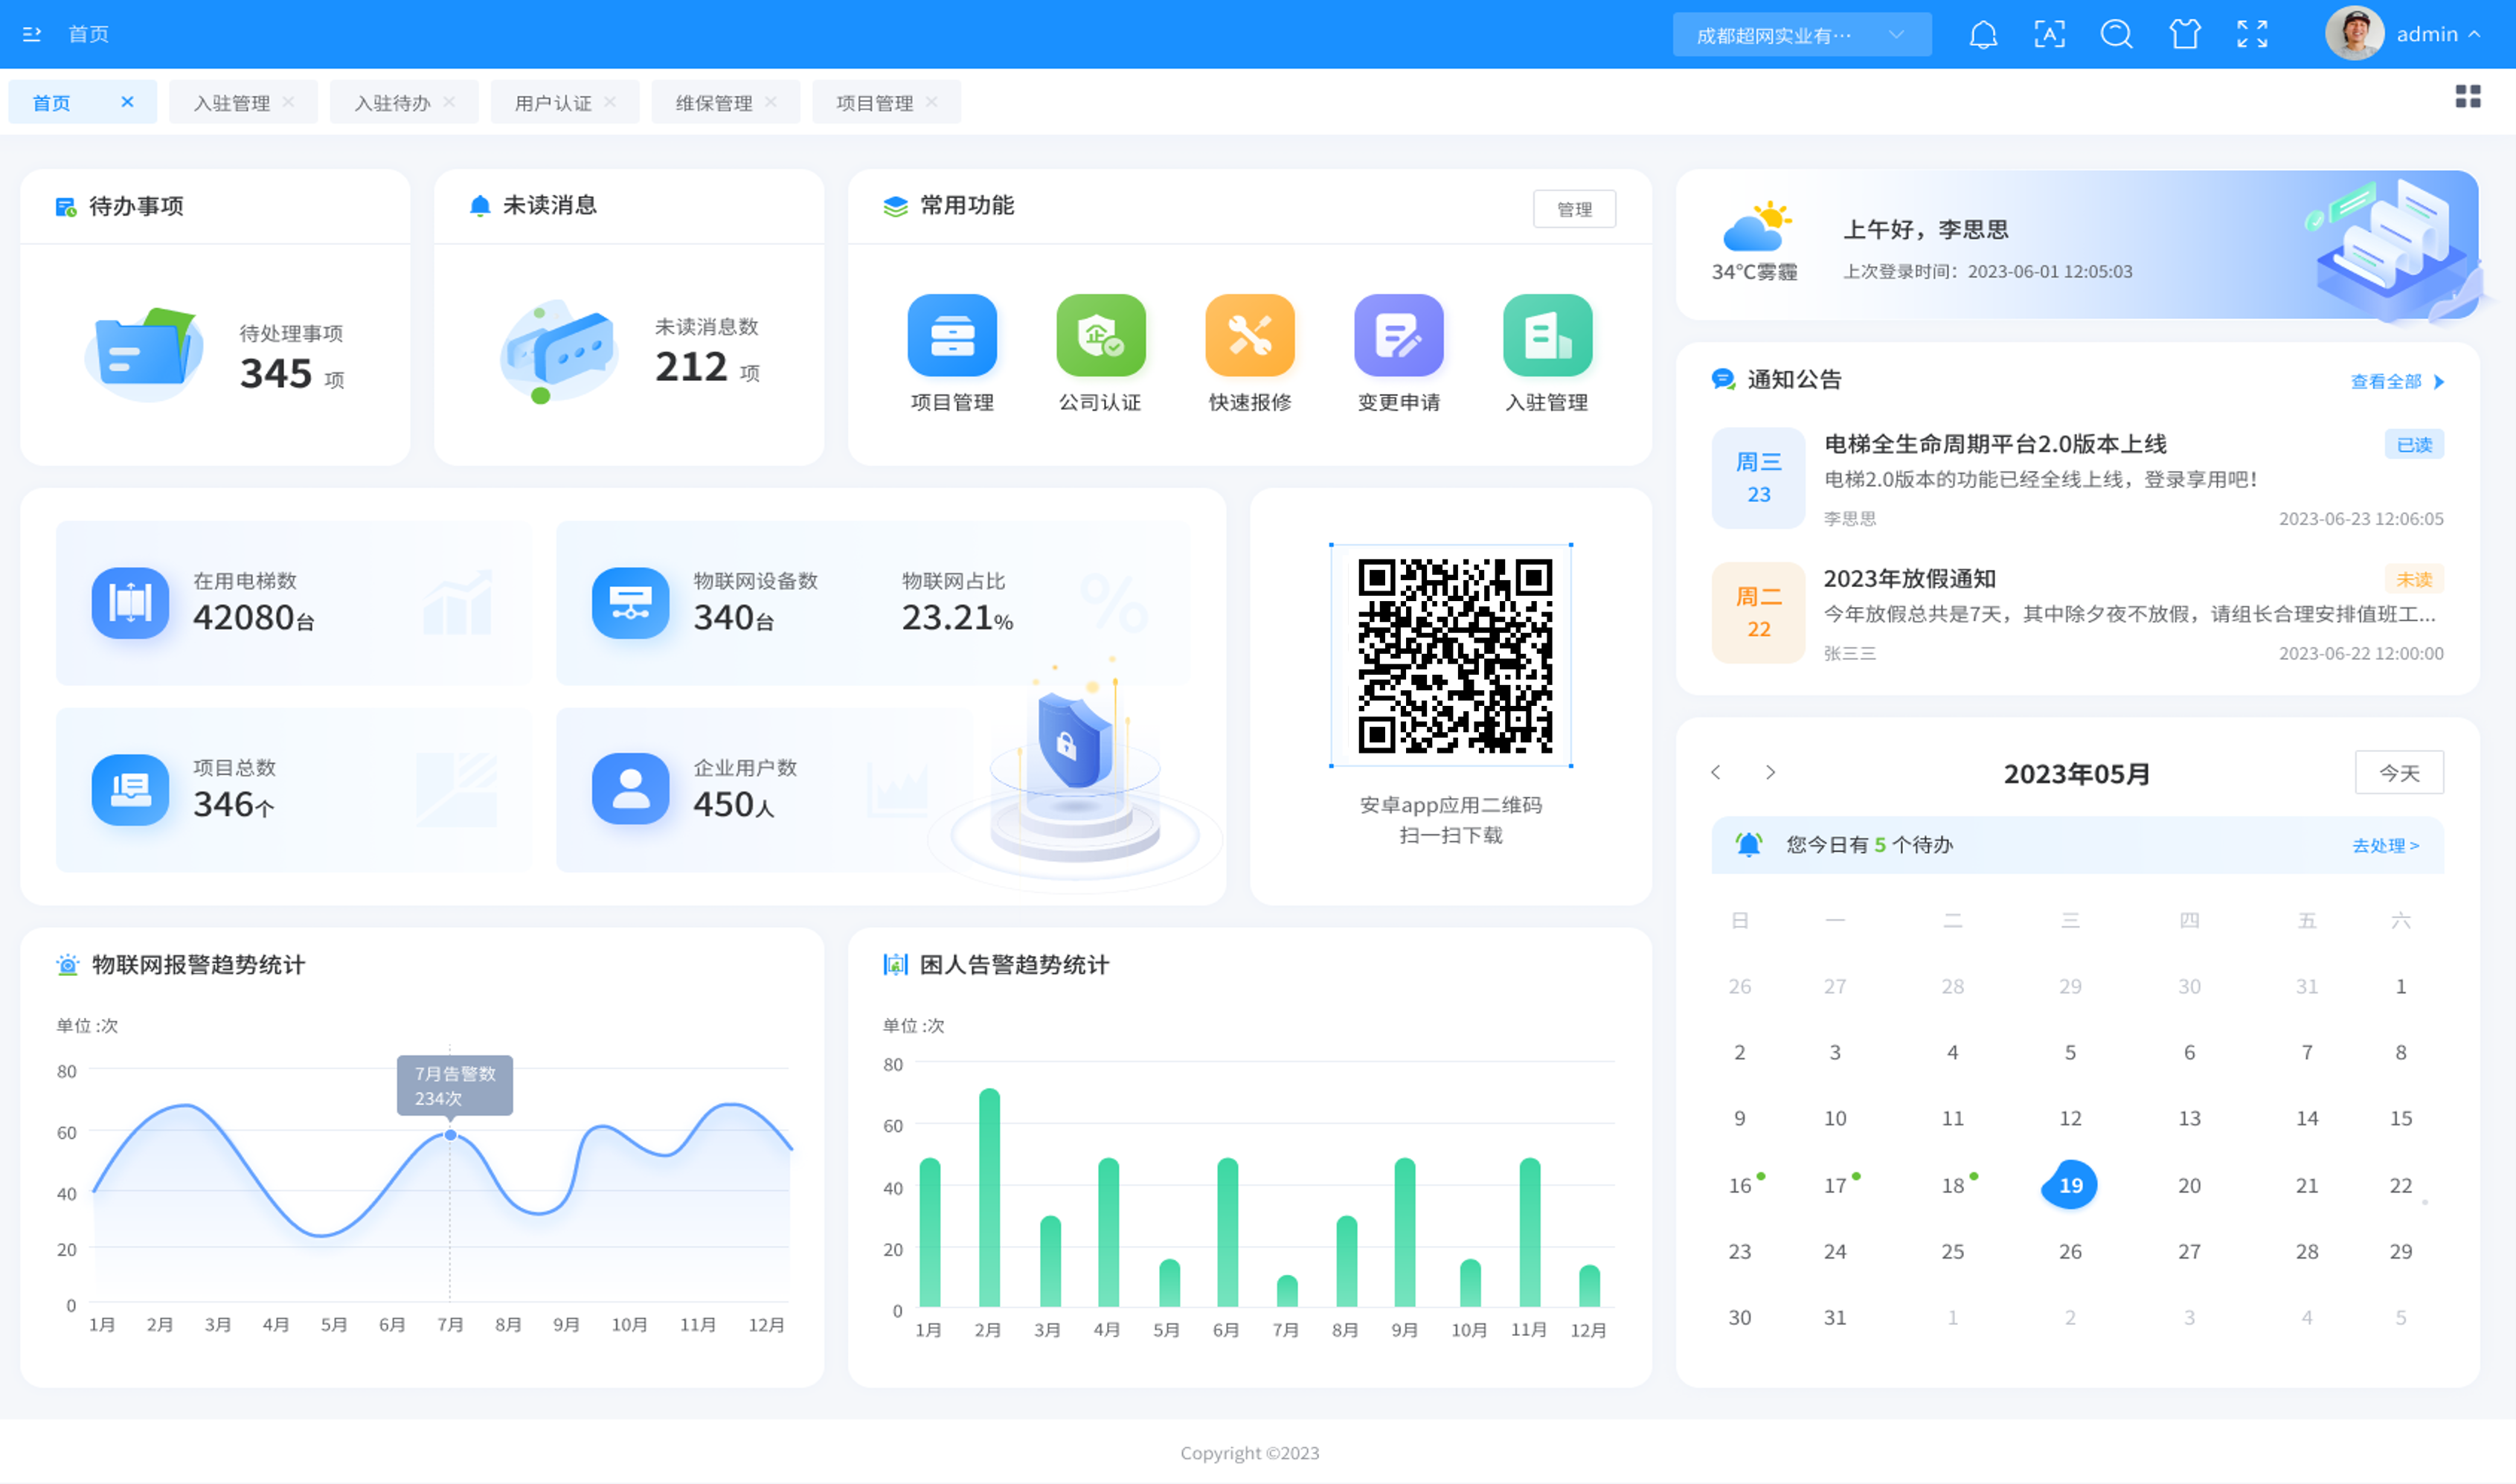The height and width of the screenshot is (1484, 2516).
Task: Open 快速报修 shortcut icon
Action: click(x=1249, y=336)
